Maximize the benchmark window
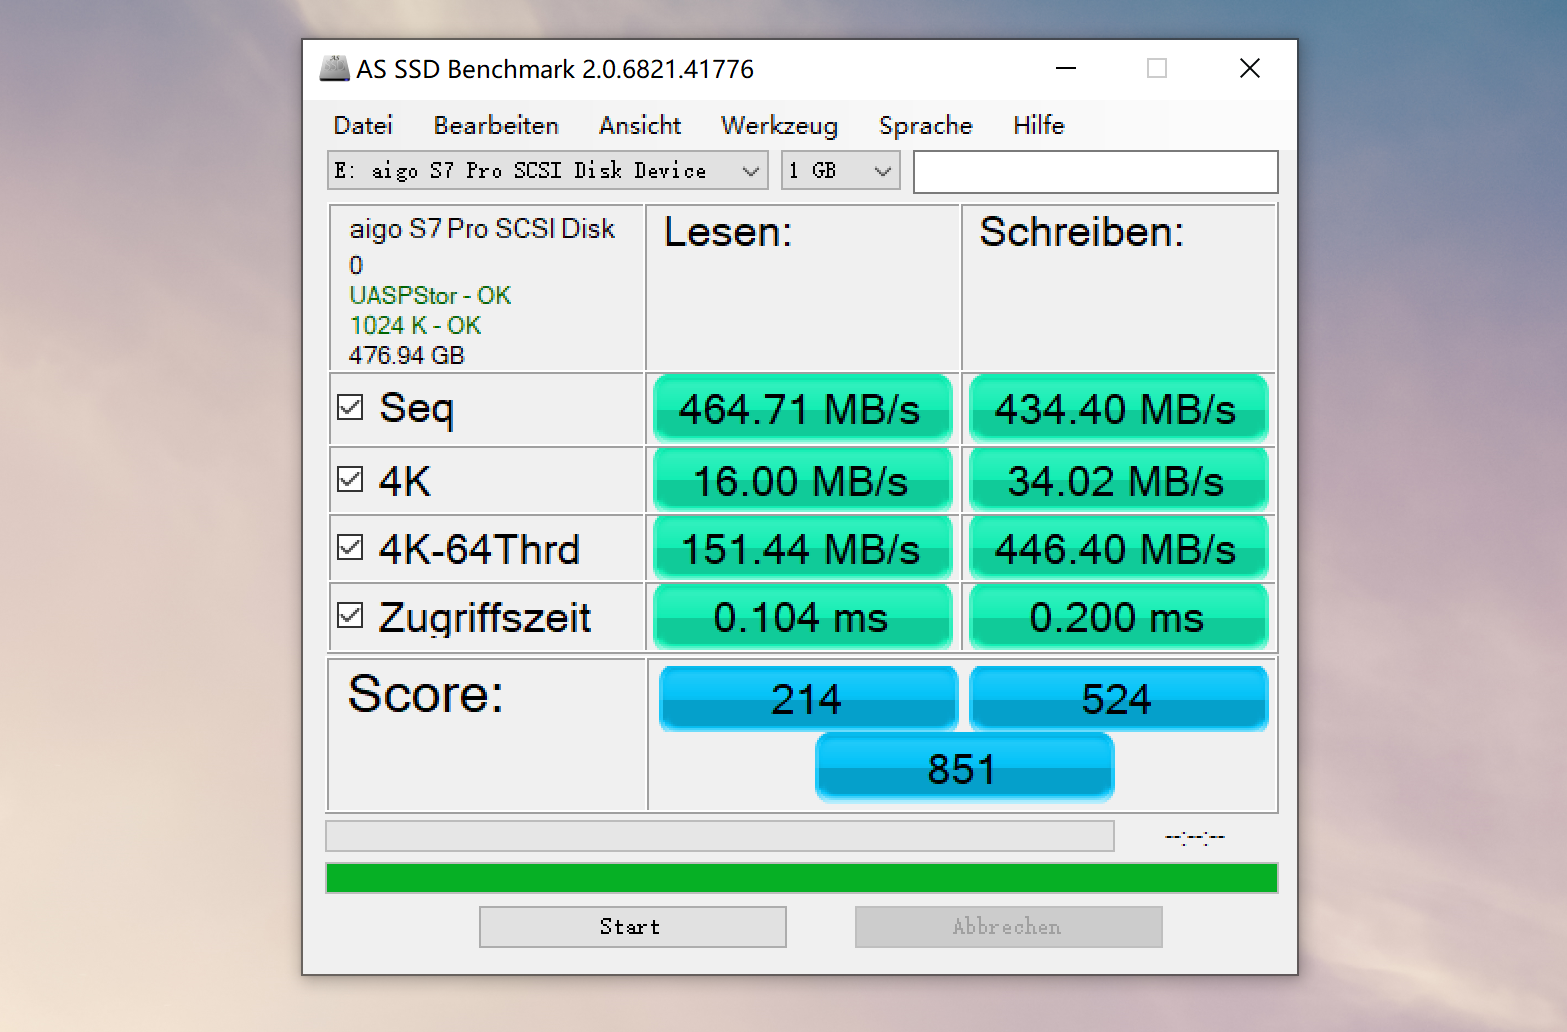Image resolution: width=1567 pixels, height=1032 pixels. [x=1157, y=68]
